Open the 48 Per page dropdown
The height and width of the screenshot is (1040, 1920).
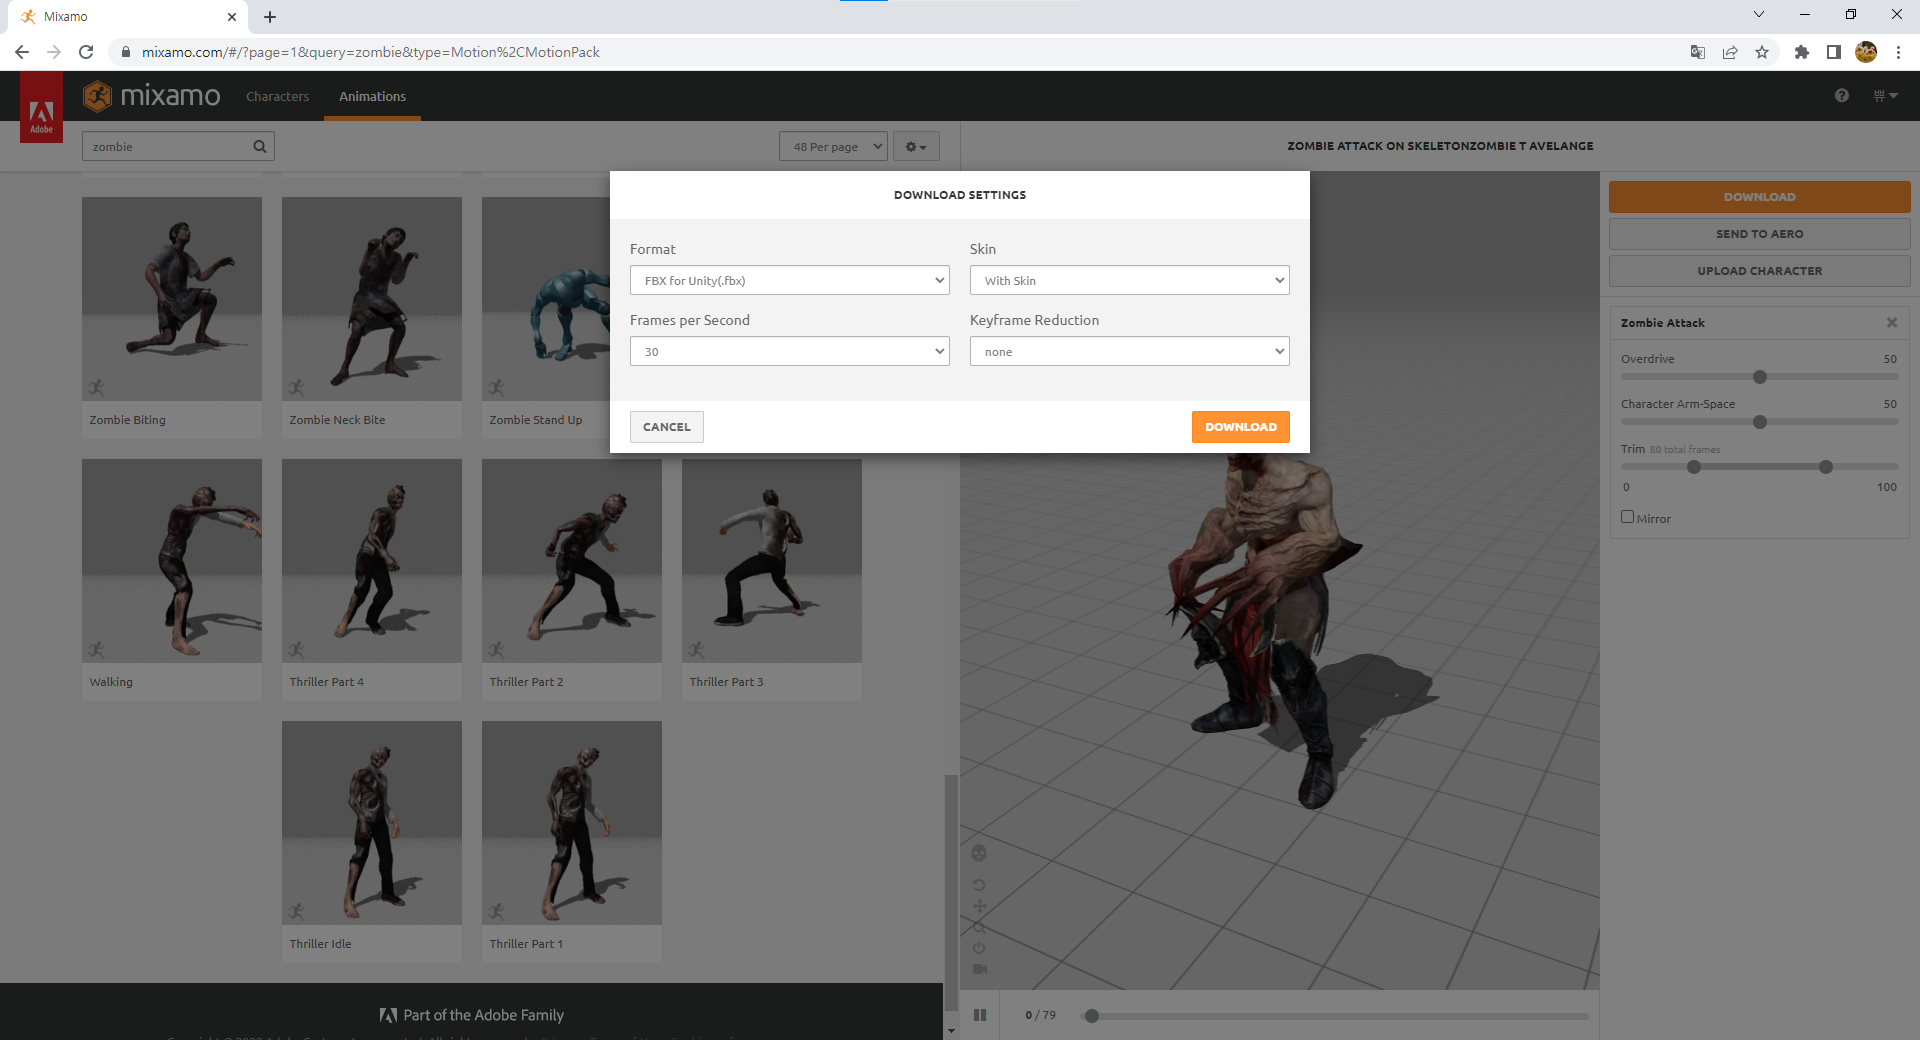(x=833, y=147)
